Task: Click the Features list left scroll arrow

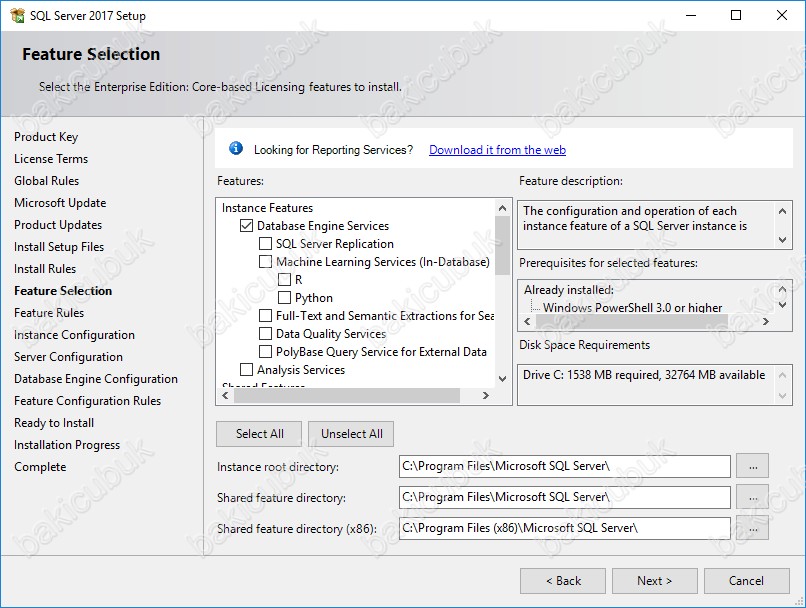Action: [225, 395]
